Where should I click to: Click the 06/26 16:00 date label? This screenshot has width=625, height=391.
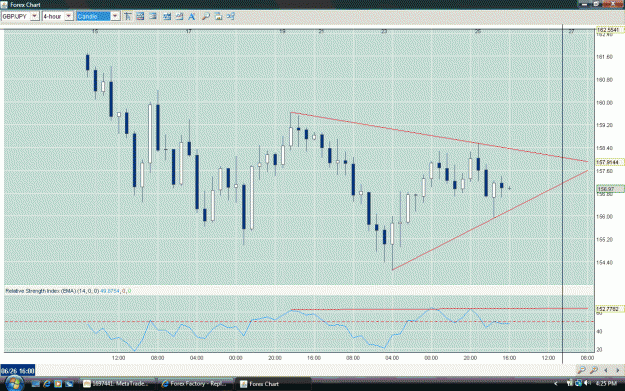18,371
